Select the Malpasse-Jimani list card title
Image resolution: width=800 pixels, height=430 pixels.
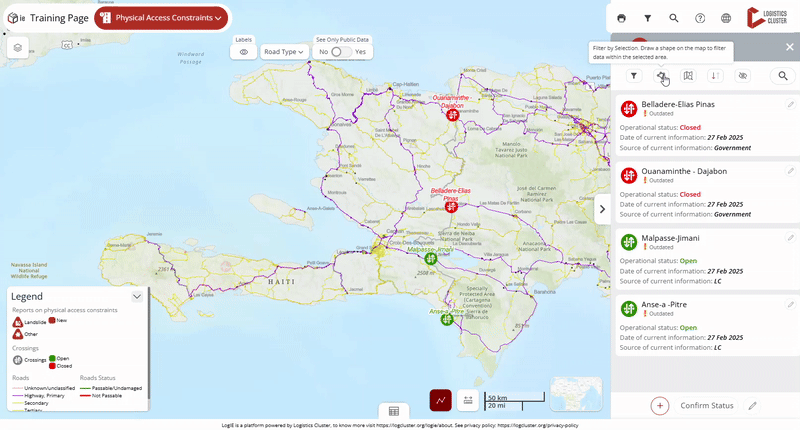tap(670, 238)
